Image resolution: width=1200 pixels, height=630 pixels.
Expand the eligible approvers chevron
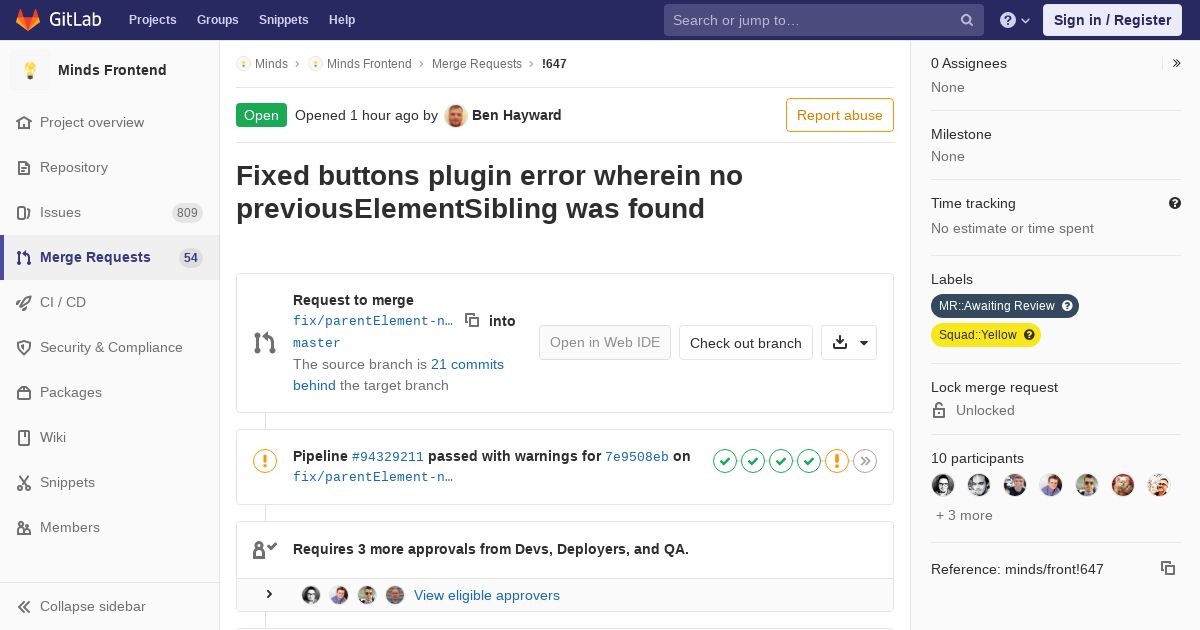(269, 595)
